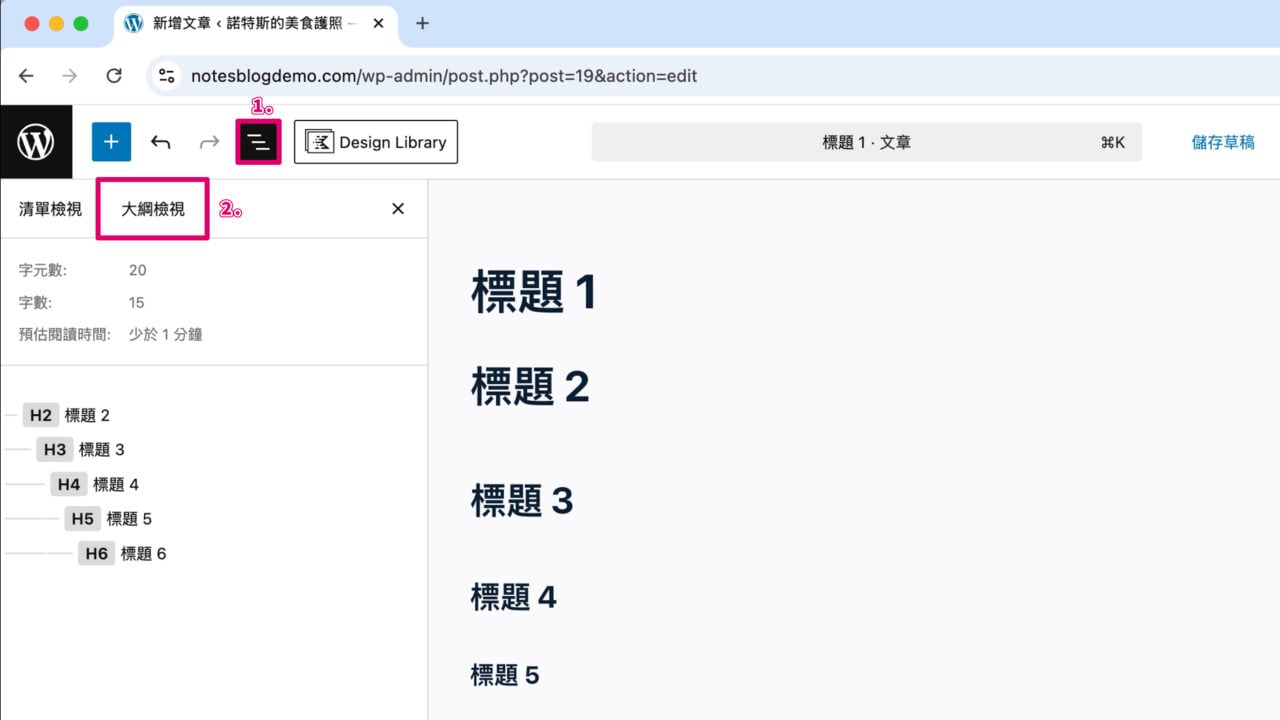Redo the last change
The height and width of the screenshot is (720, 1280).
pyautogui.click(x=209, y=141)
